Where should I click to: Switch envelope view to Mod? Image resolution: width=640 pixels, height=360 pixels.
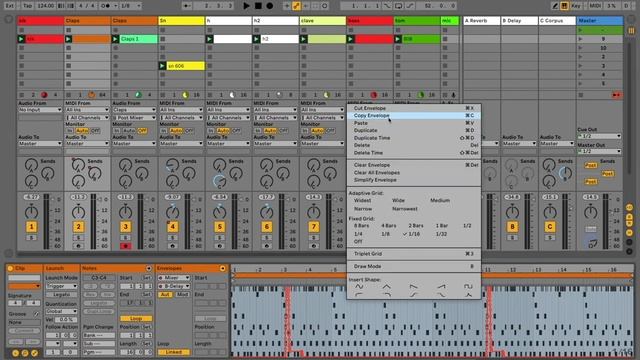pyautogui.click(x=182, y=294)
